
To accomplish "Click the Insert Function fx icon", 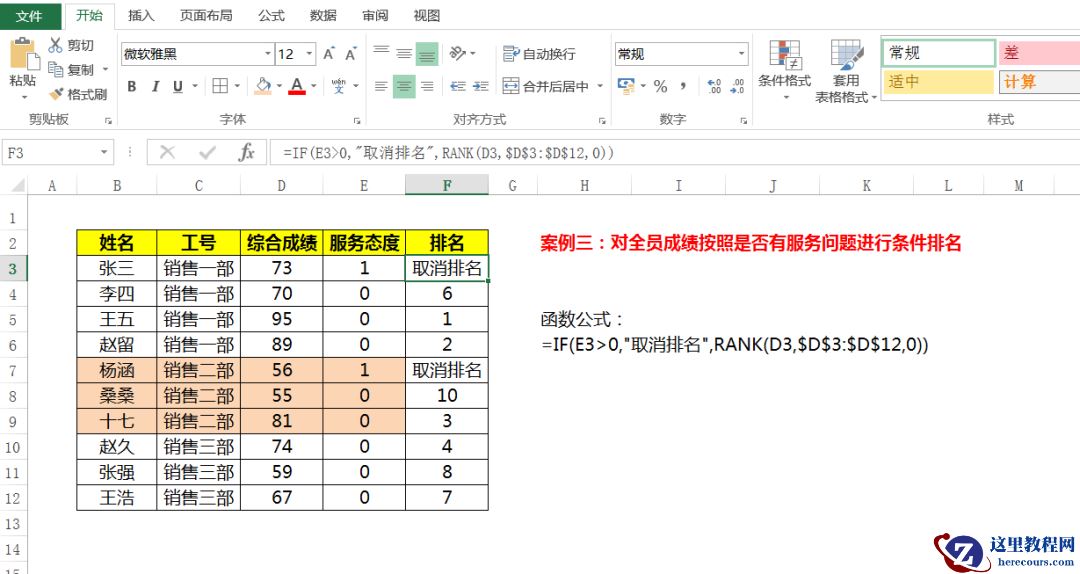I will pos(247,152).
